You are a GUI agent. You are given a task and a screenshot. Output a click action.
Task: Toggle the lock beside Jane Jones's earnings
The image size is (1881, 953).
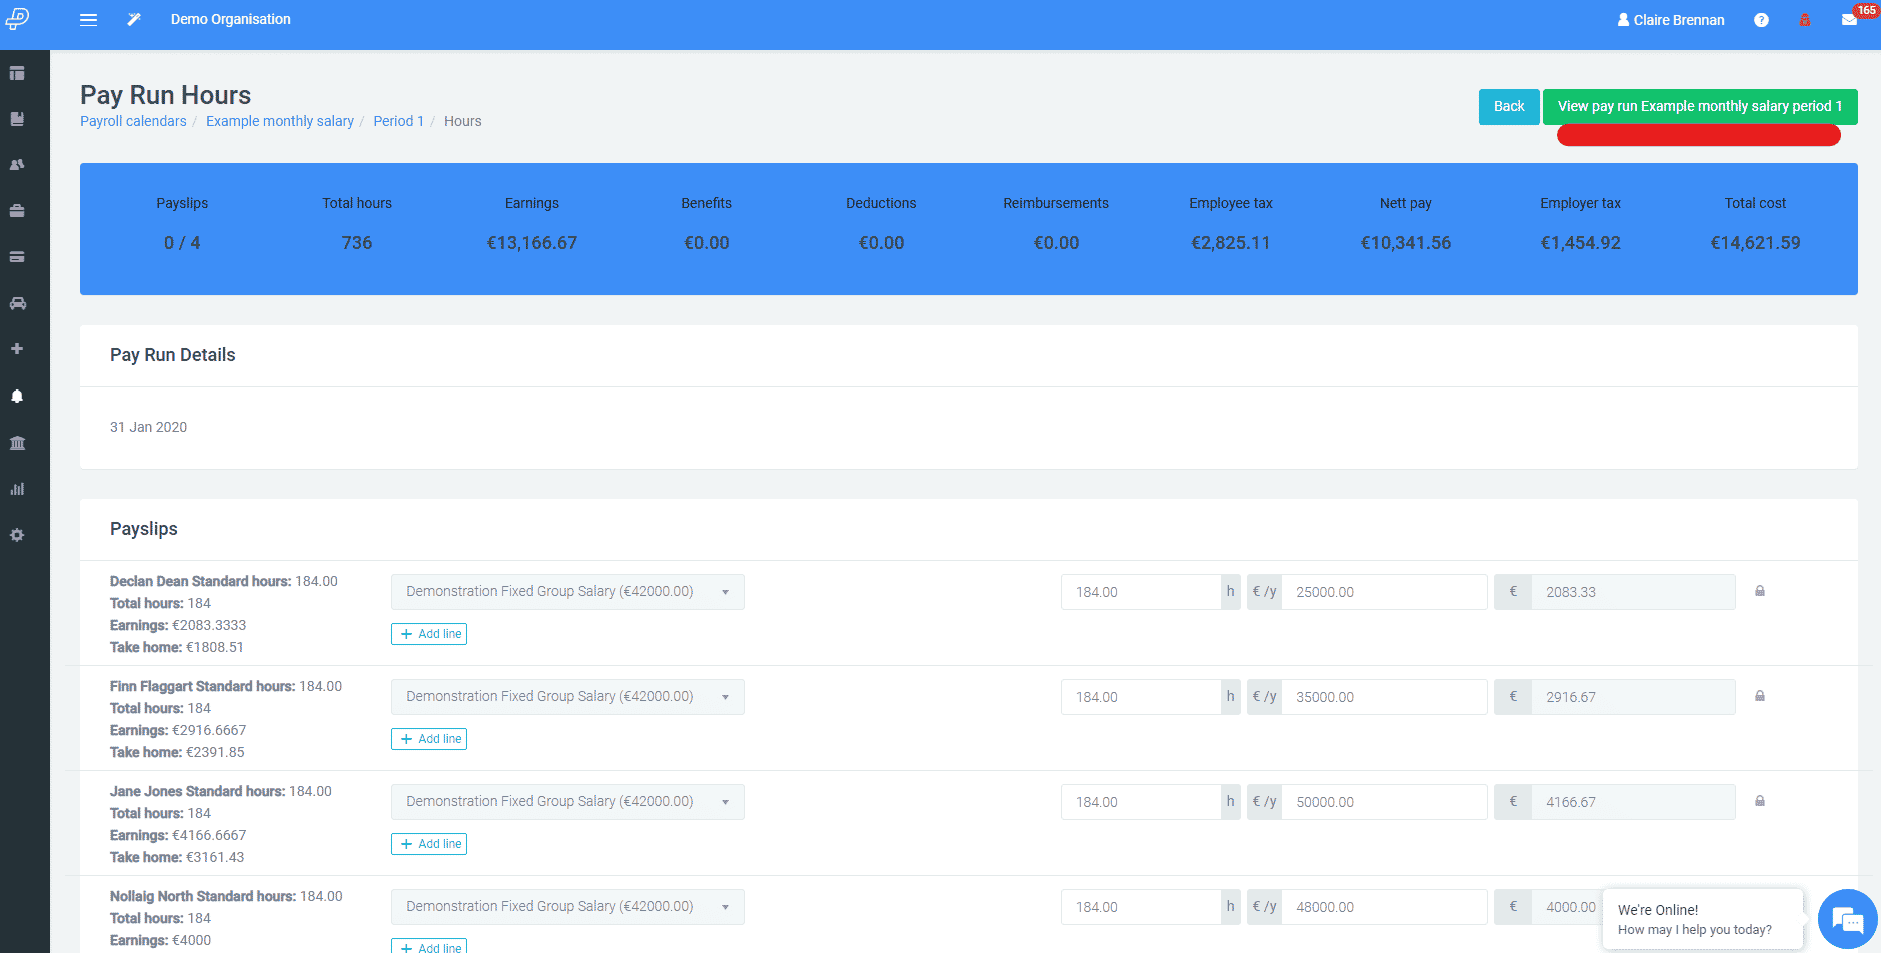(1760, 801)
